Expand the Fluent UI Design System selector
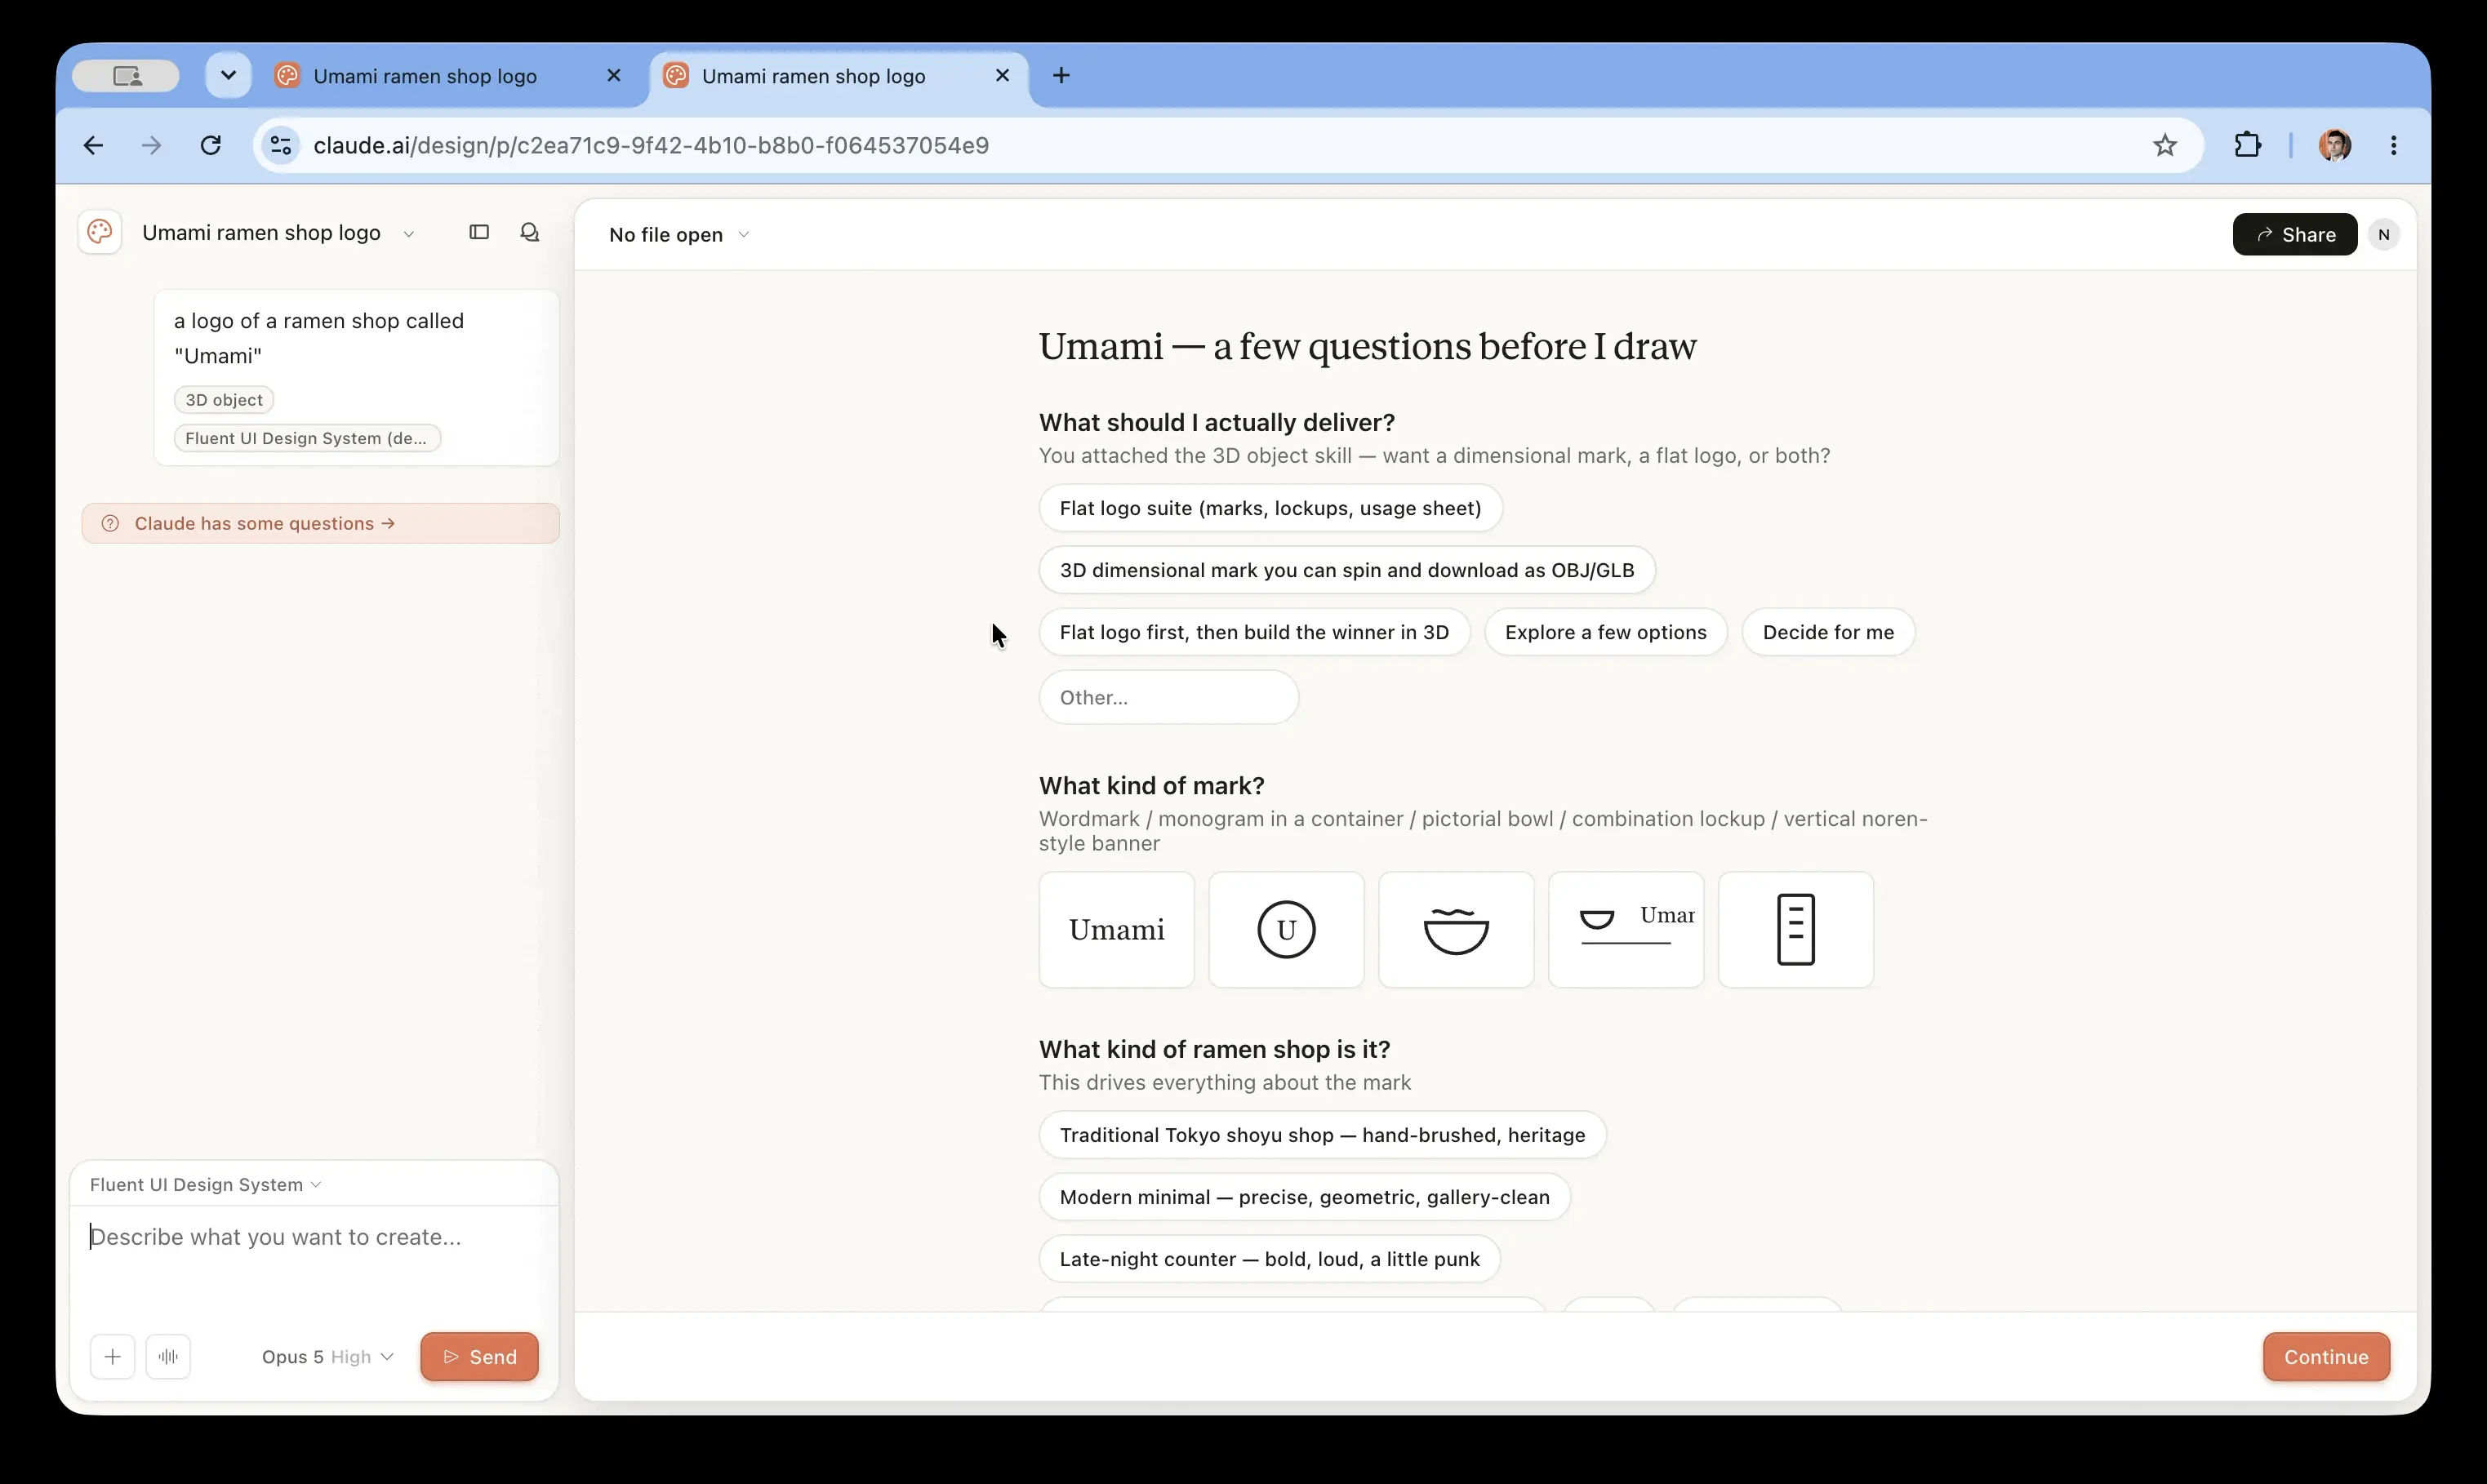The height and width of the screenshot is (1484, 2487). [x=205, y=1185]
